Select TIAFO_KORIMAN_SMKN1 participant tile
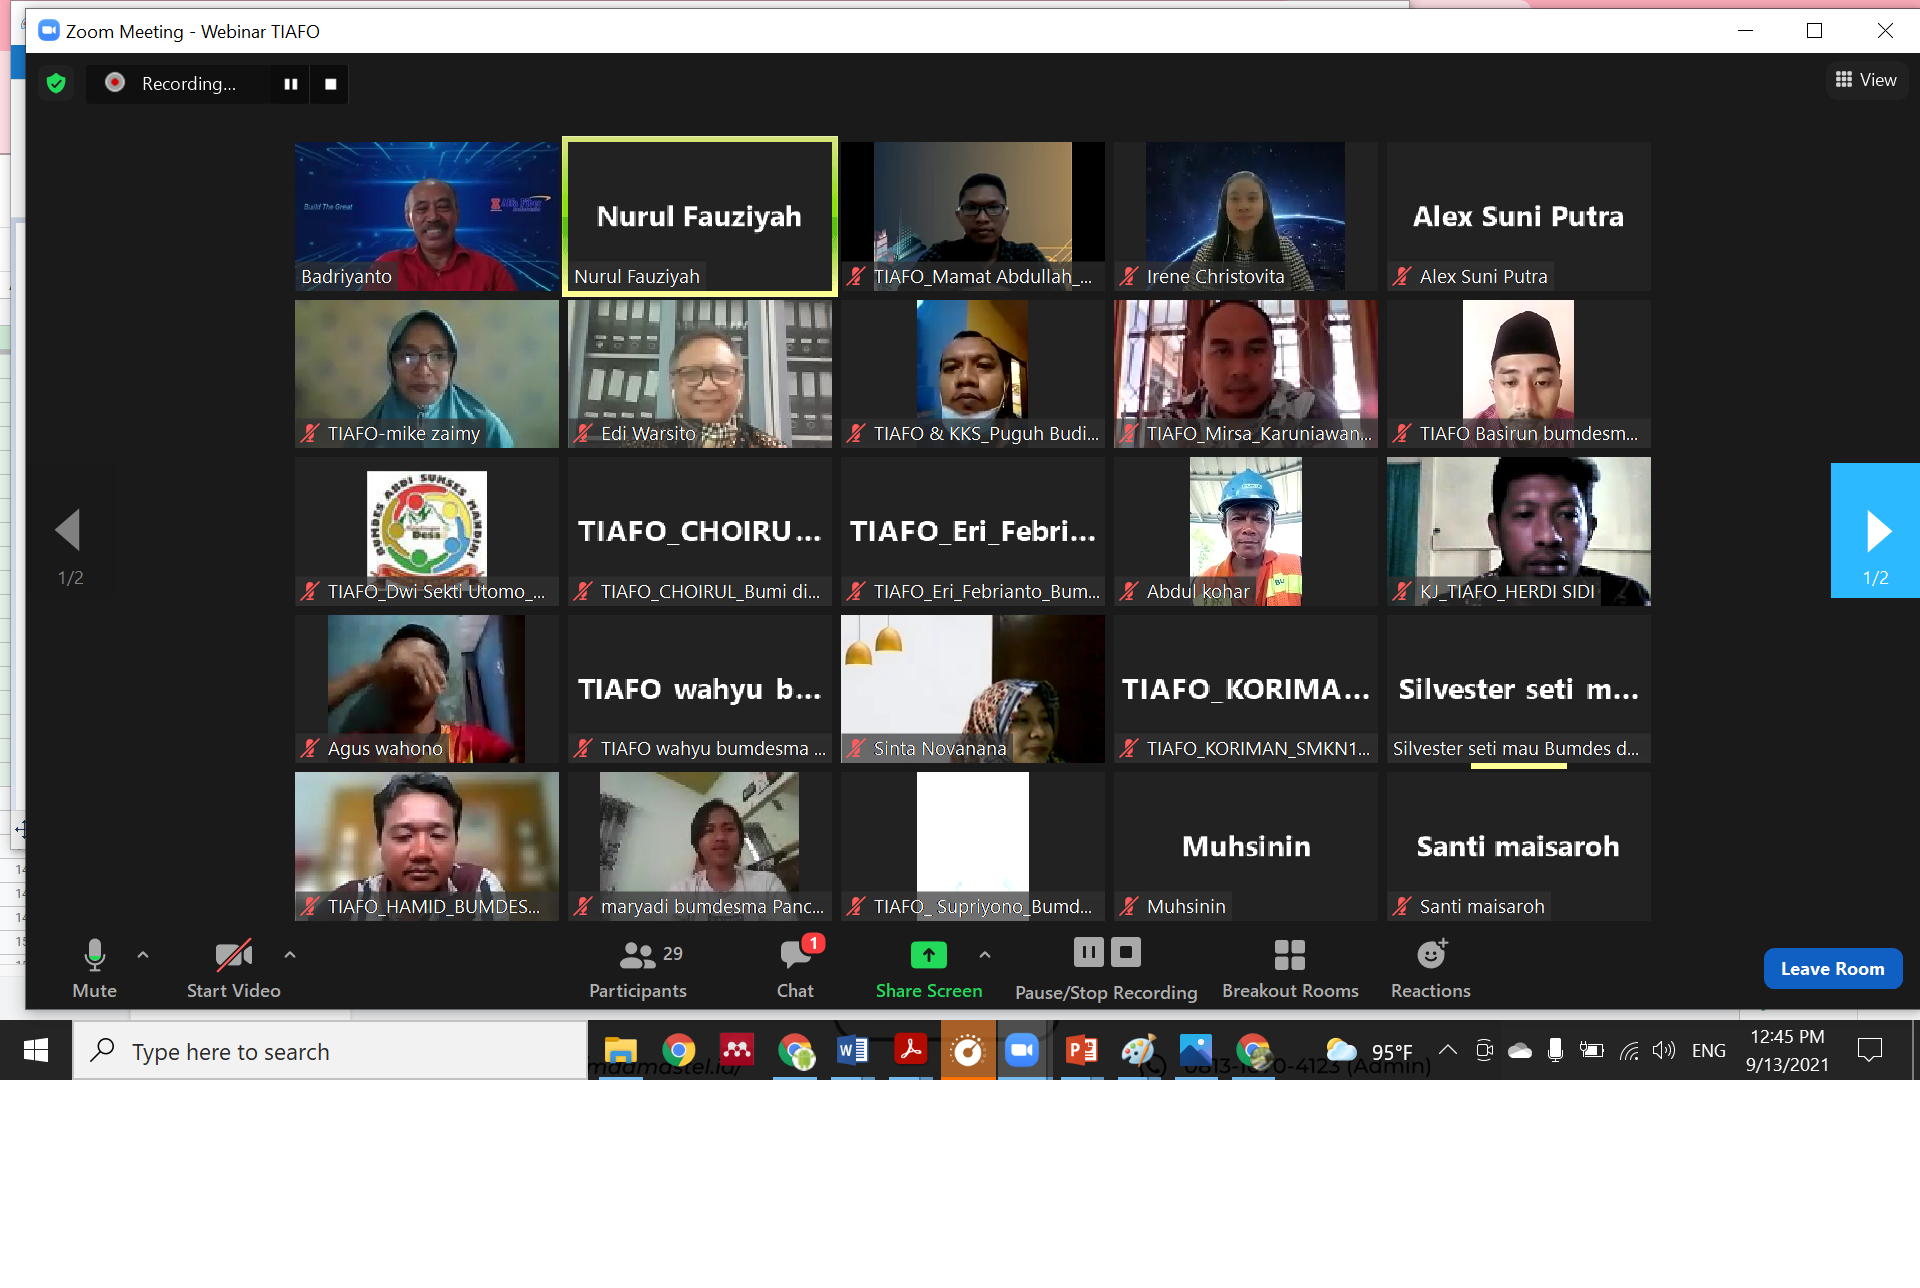This screenshot has height=1288, width=1920. (1245, 689)
